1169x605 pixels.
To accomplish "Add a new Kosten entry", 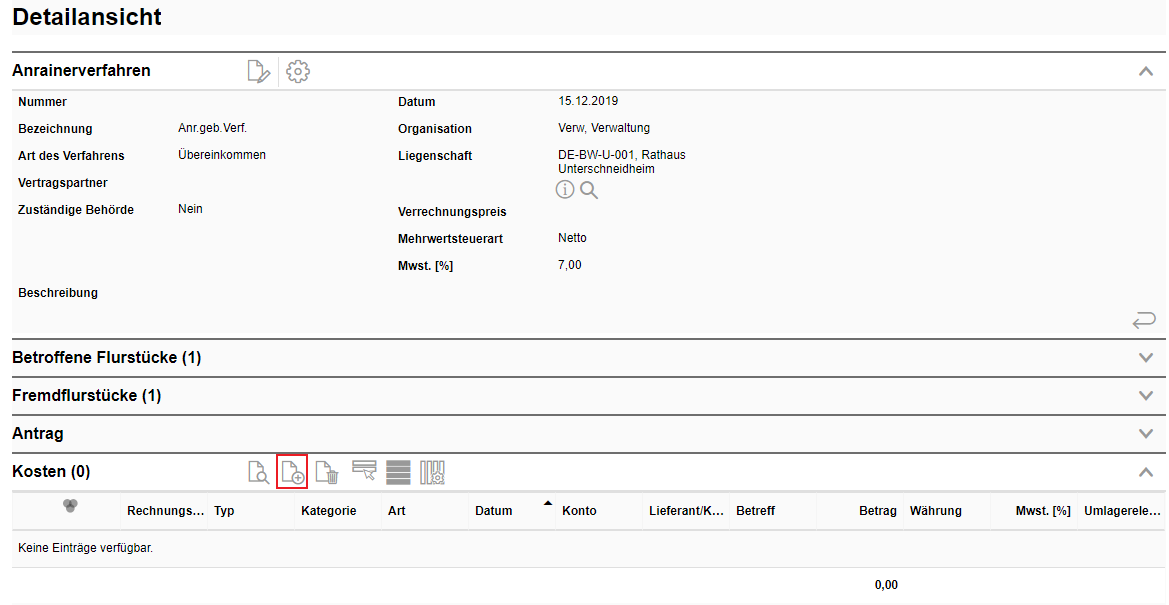I will point(292,472).
